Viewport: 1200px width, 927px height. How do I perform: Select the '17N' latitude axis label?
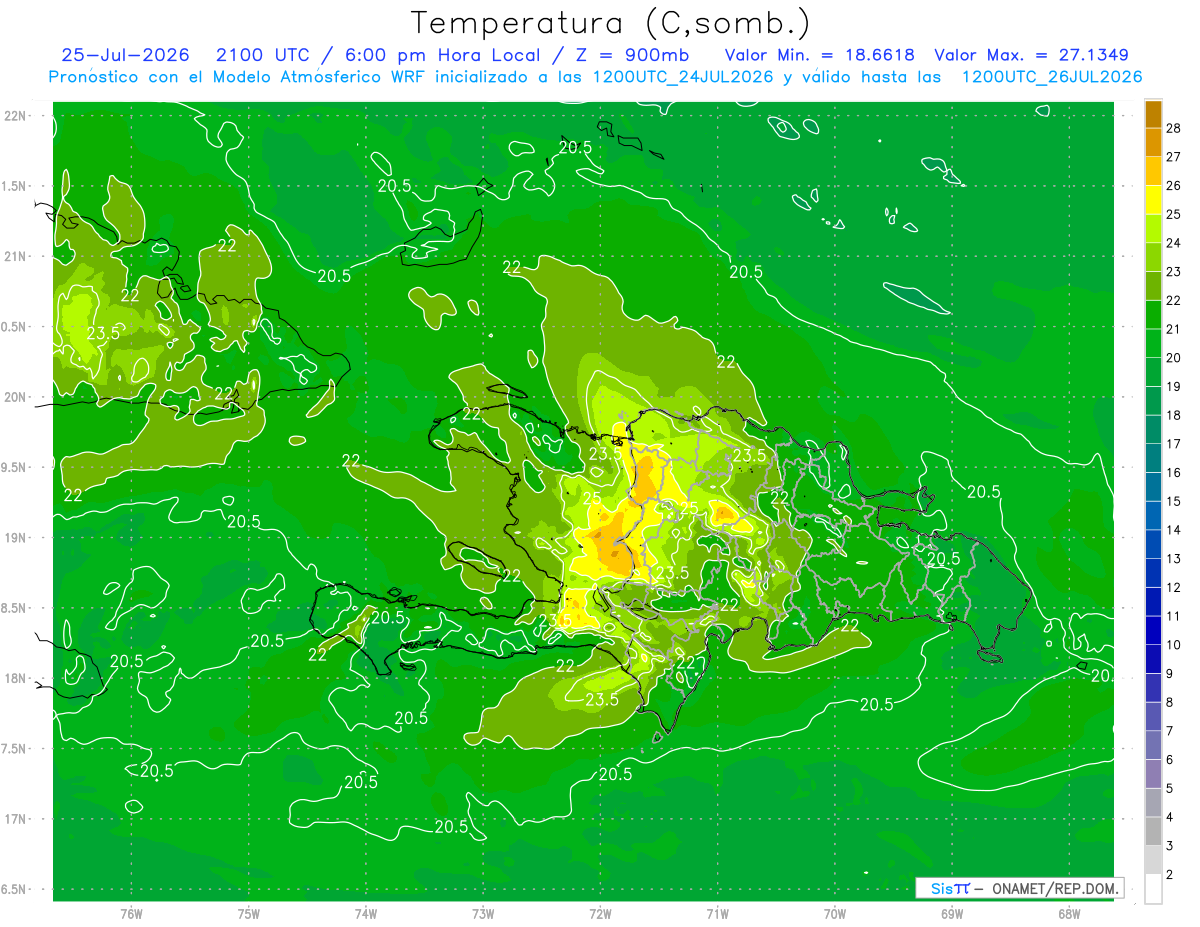click(x=15, y=820)
